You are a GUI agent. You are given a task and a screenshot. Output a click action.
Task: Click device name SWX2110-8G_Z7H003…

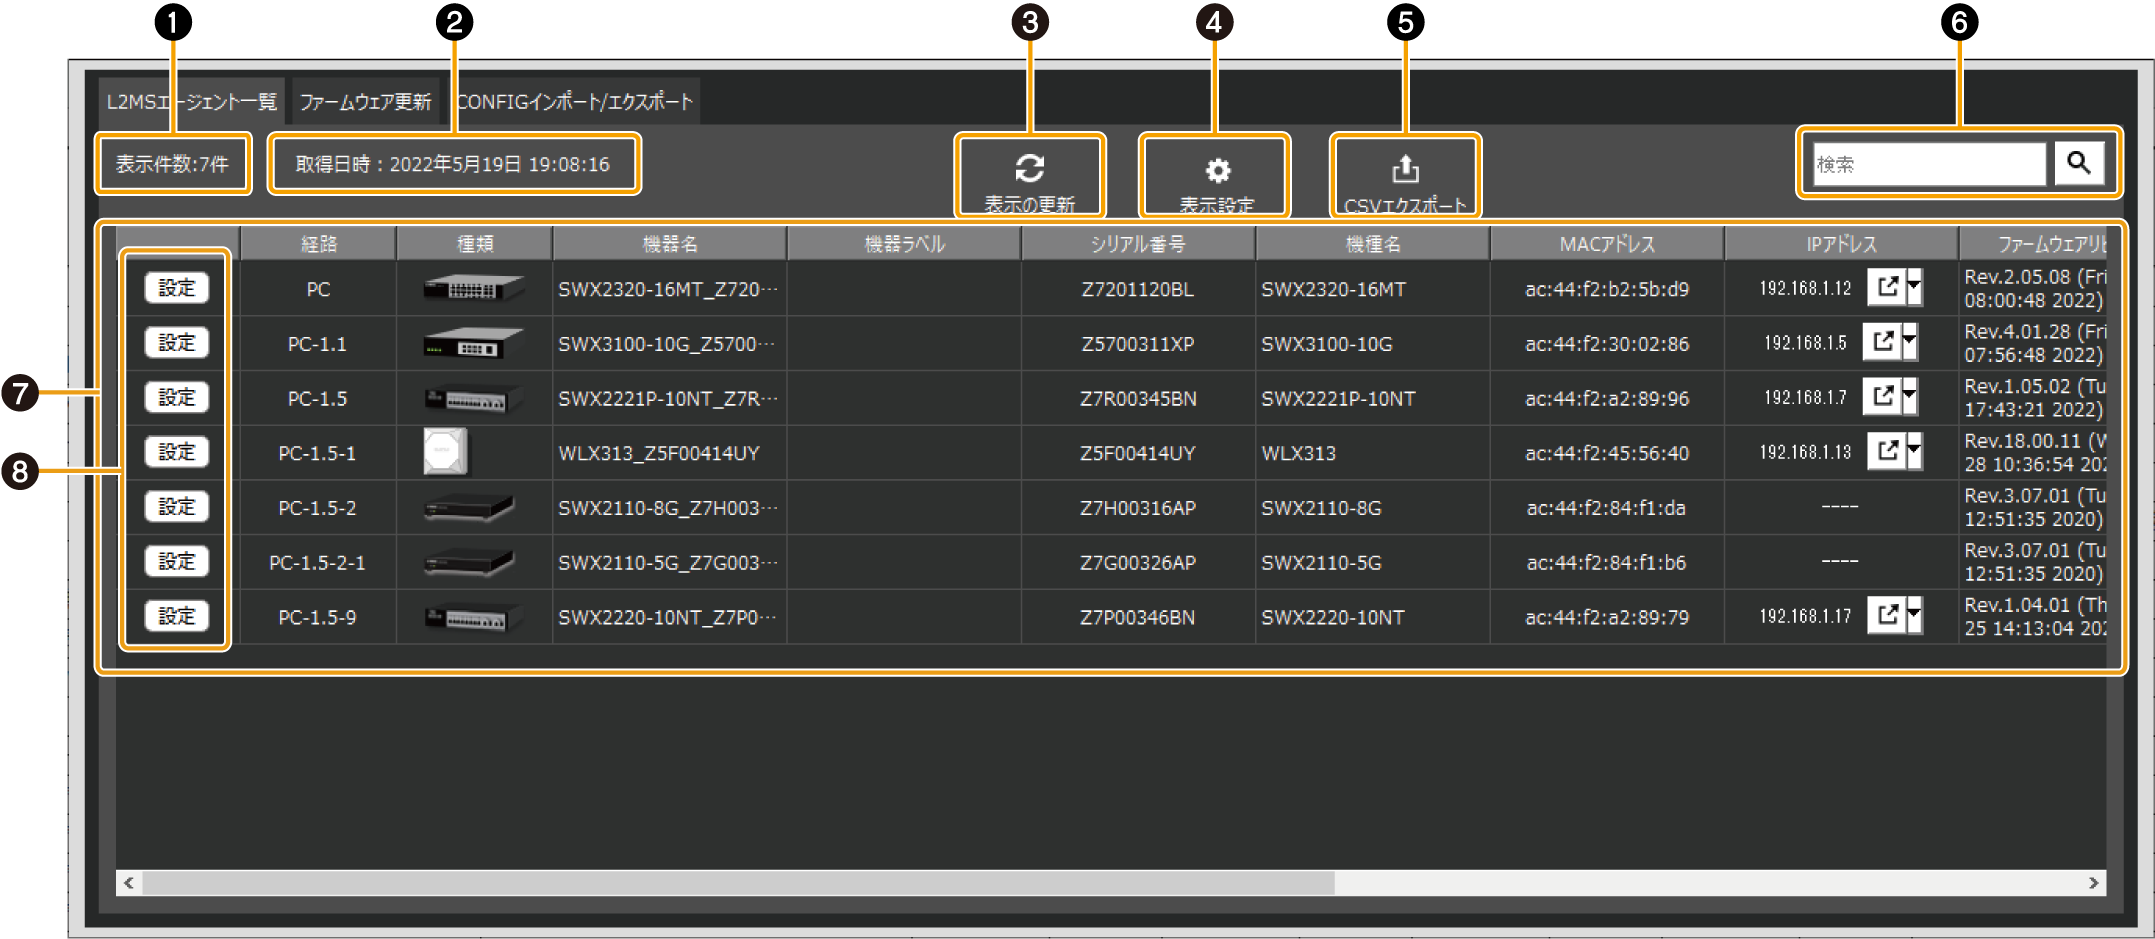[667, 508]
